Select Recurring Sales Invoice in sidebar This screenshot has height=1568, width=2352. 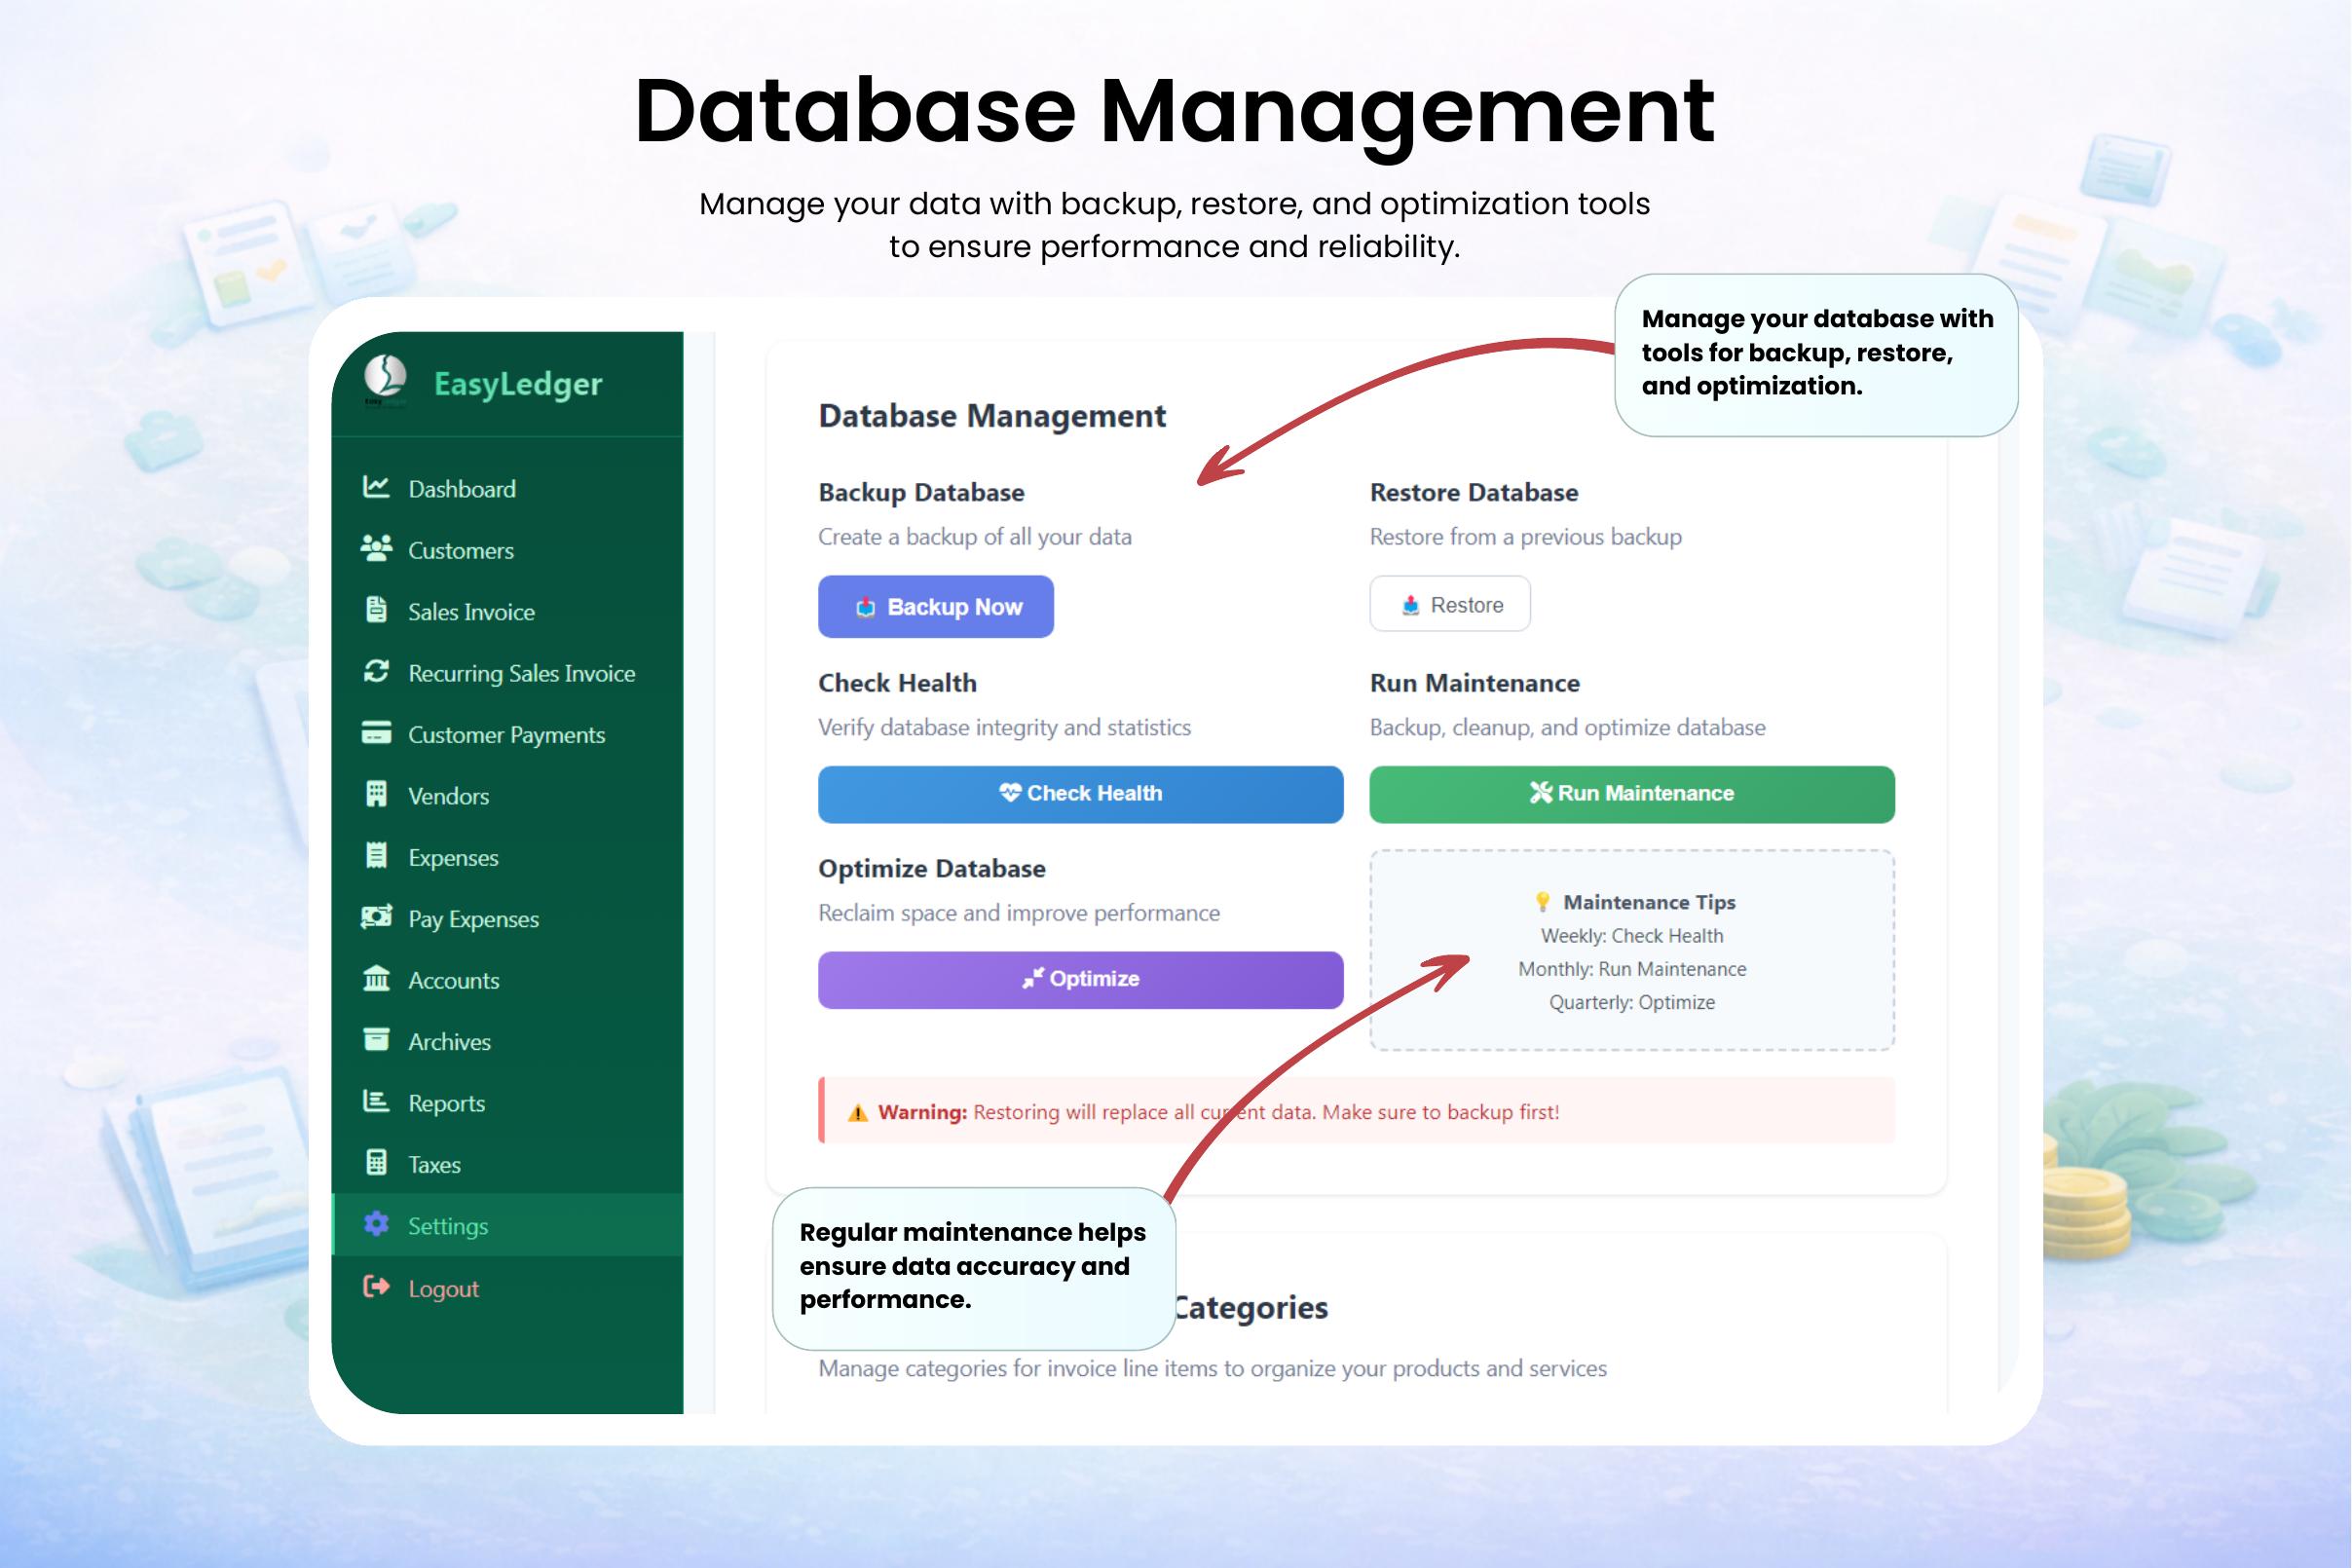click(507, 673)
